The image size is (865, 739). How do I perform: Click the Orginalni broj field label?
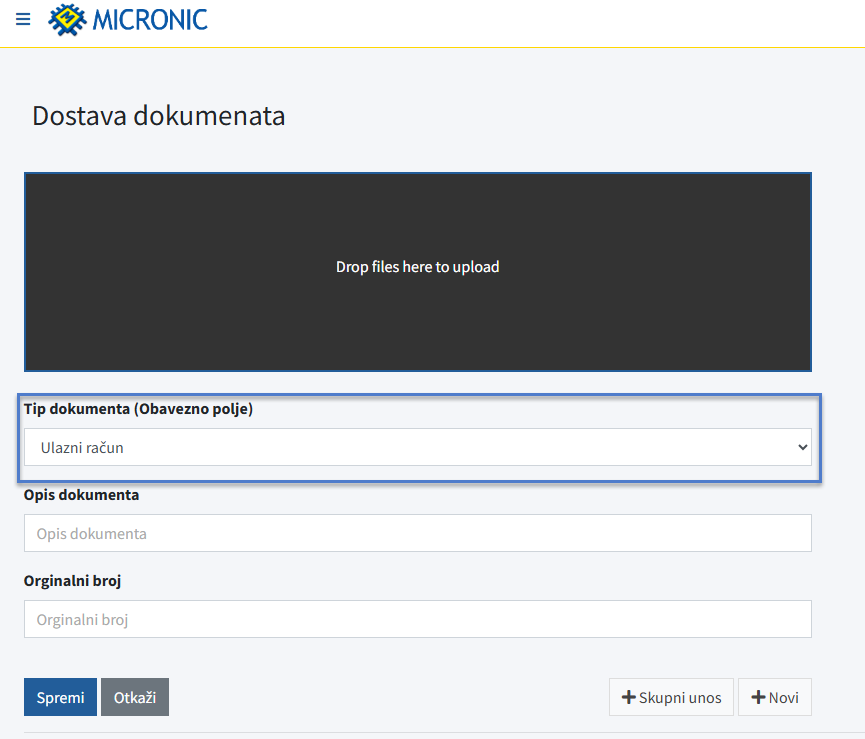72,581
